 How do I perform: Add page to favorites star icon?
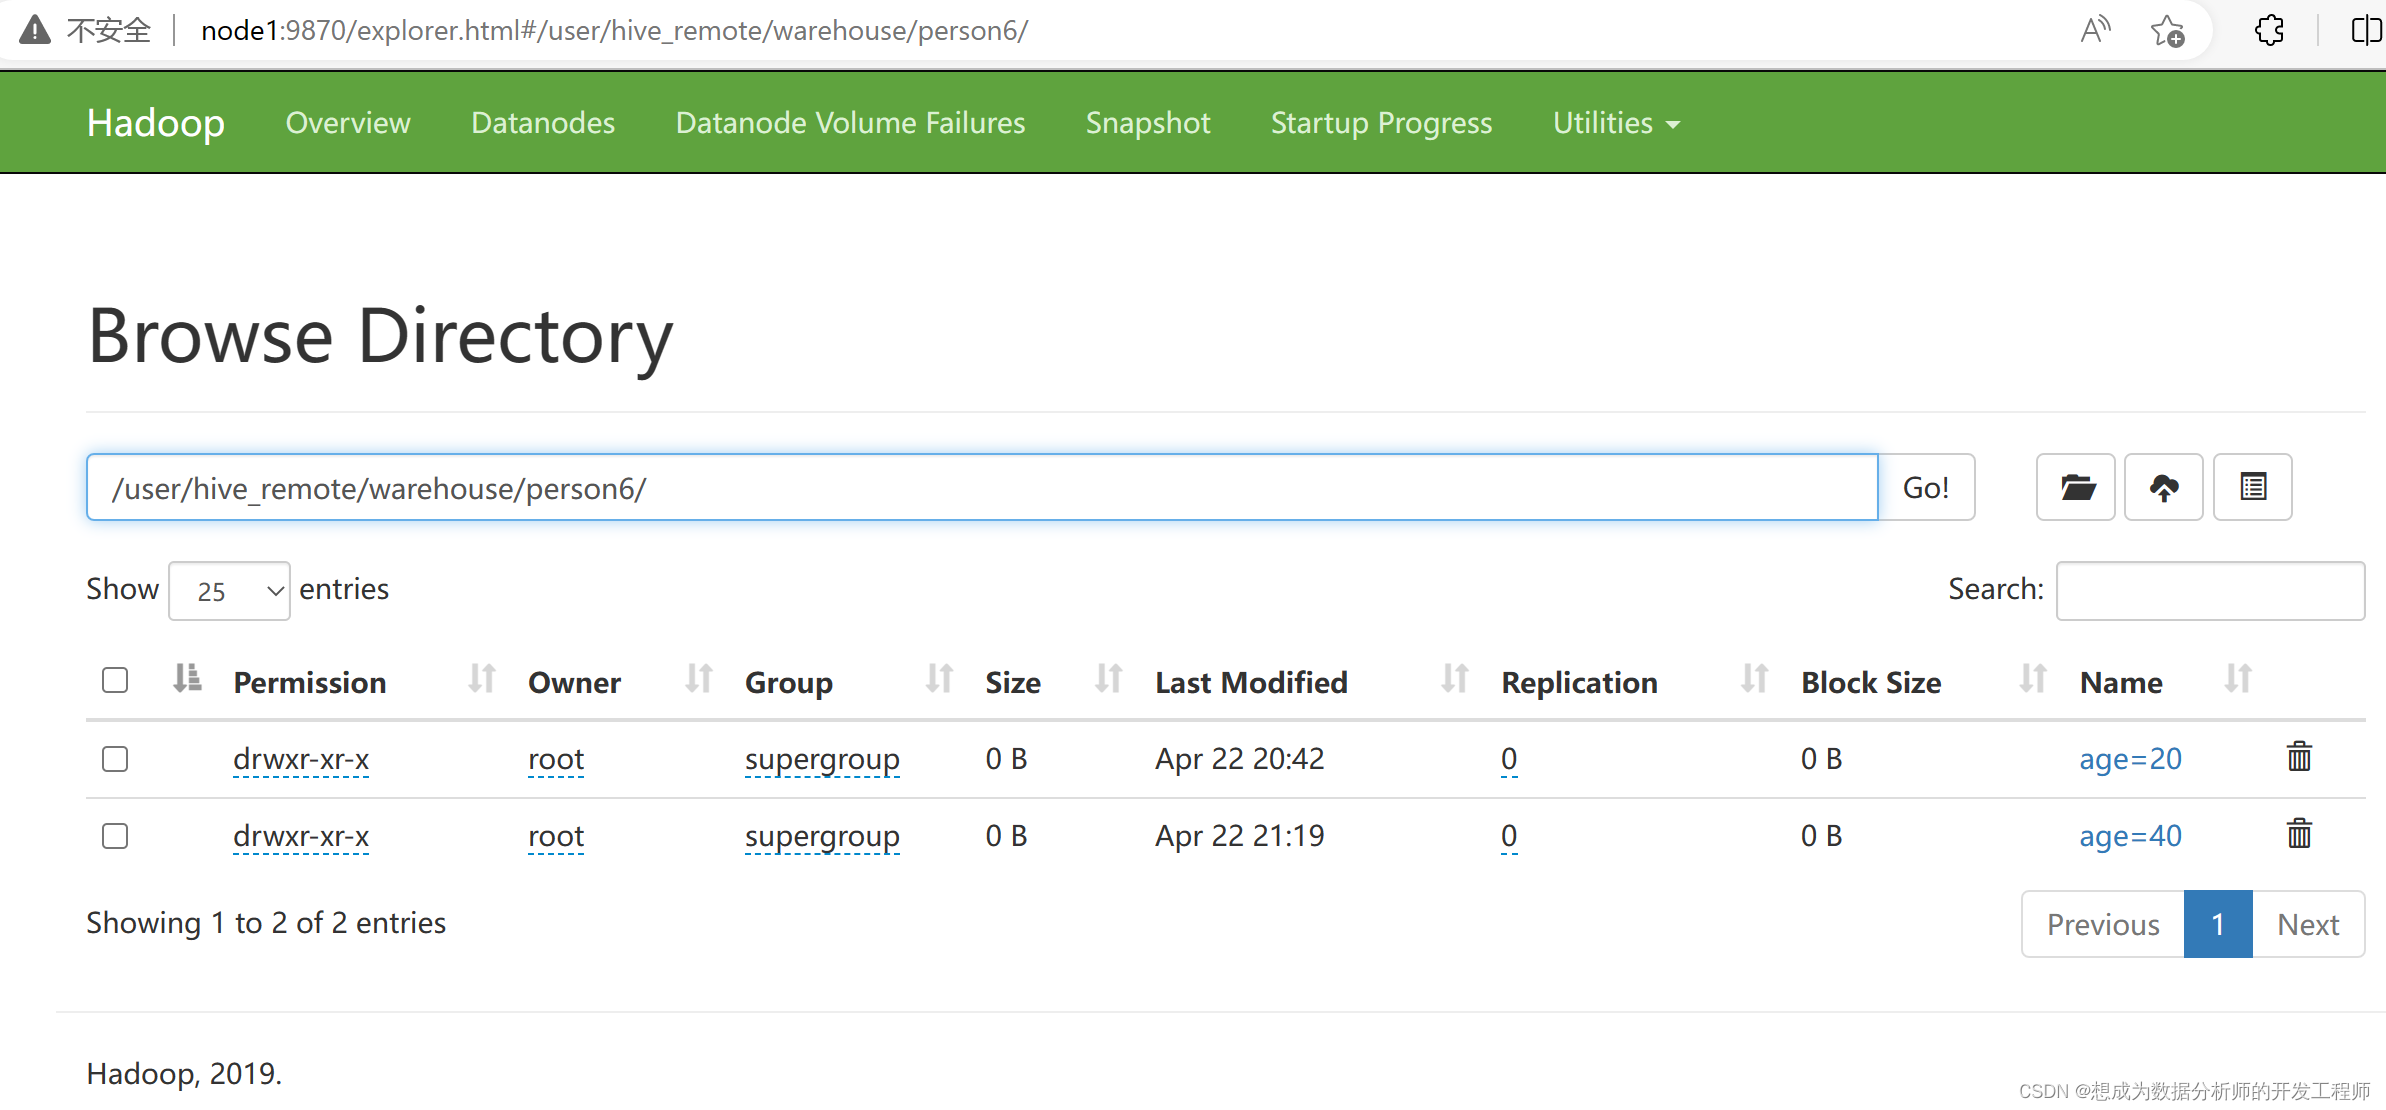click(2167, 31)
